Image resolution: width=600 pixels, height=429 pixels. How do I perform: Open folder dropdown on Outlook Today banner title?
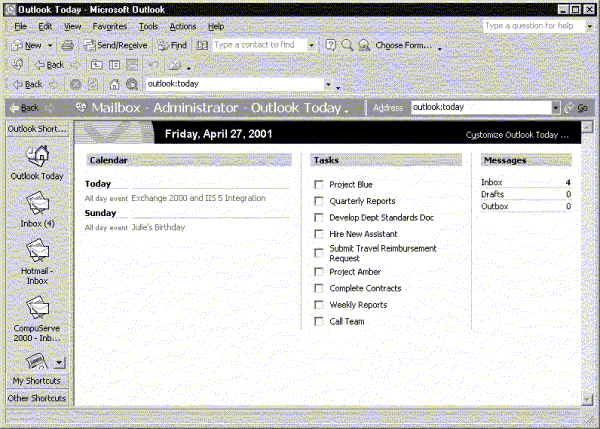(346, 111)
